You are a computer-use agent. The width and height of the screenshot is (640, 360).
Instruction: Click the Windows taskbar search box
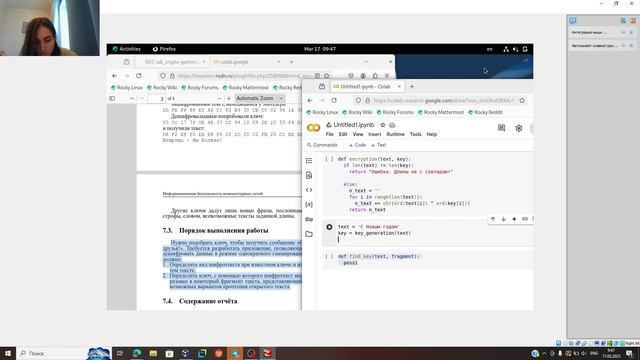coord(51,353)
